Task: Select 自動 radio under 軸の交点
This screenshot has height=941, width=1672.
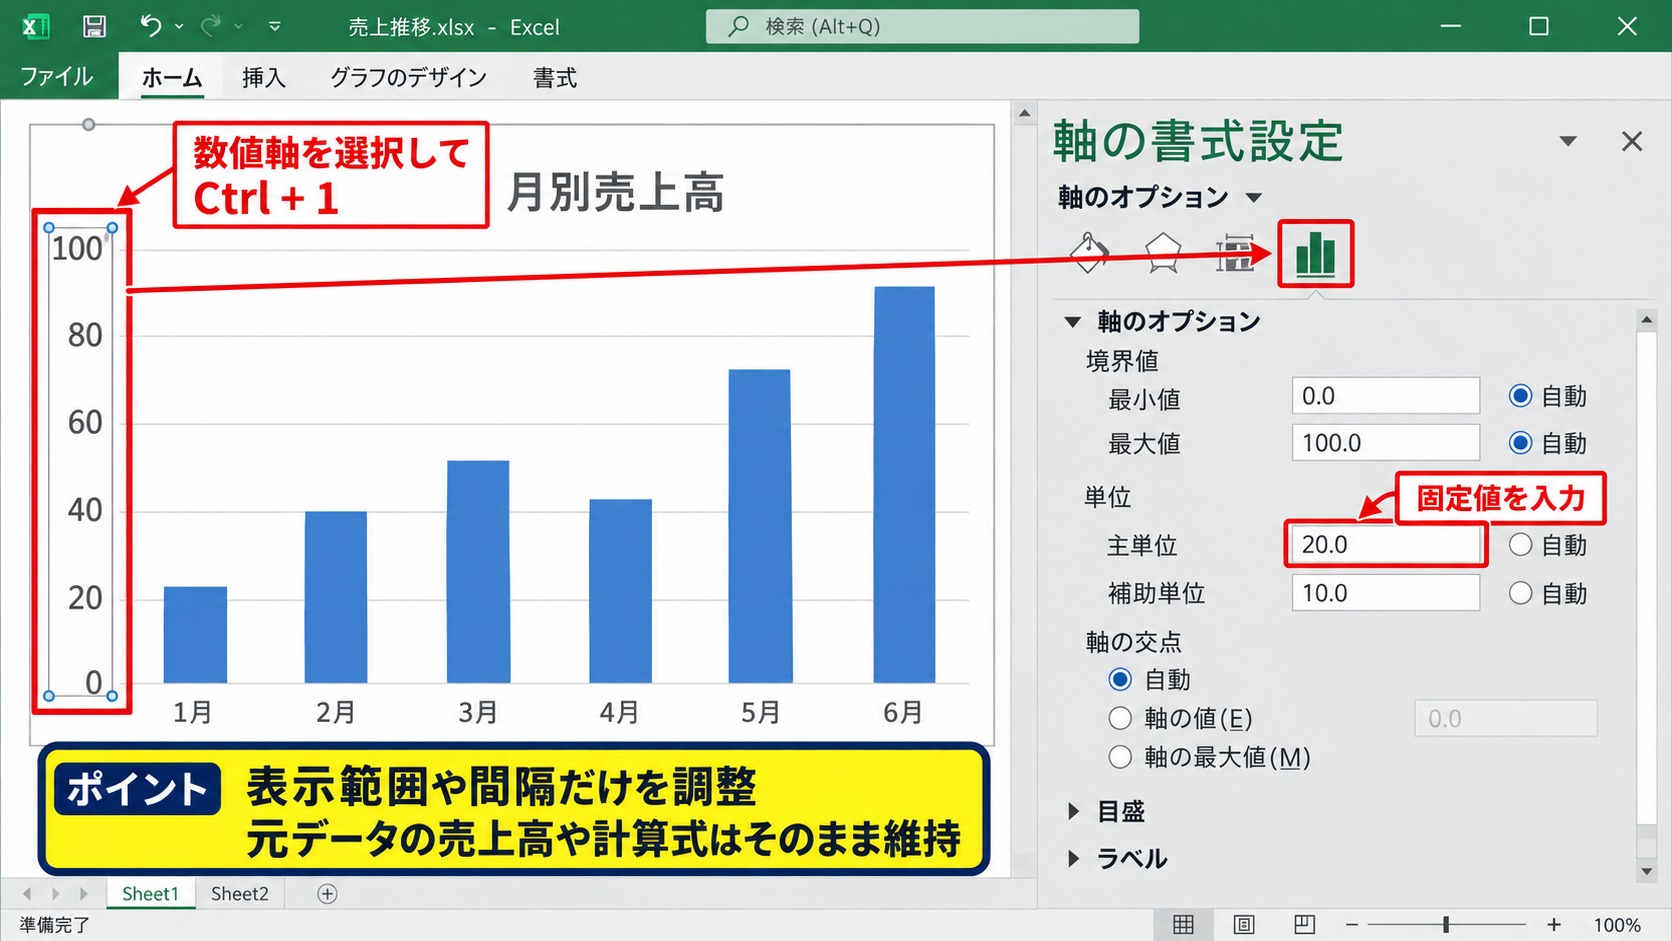Action: [x=1120, y=680]
